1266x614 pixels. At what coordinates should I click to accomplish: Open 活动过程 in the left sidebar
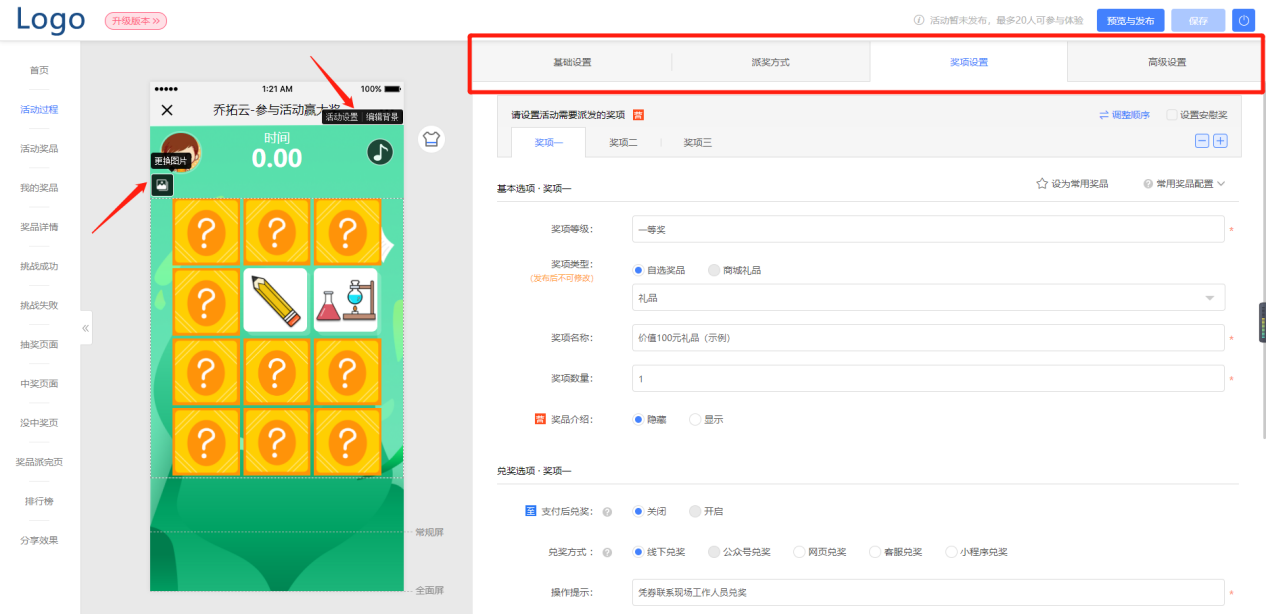tap(39, 109)
